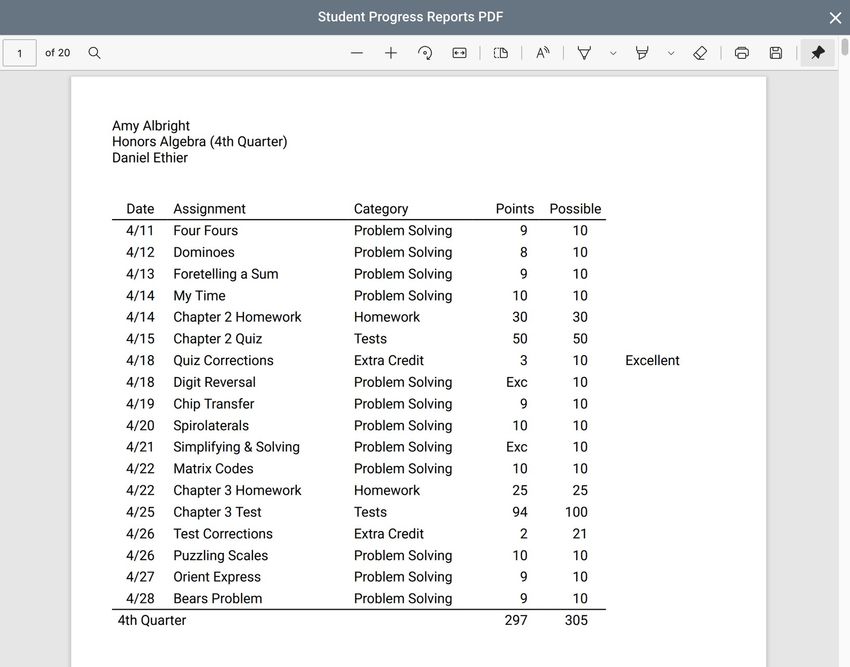
Task: Click the 'Excellent' comment
Action: click(x=652, y=361)
